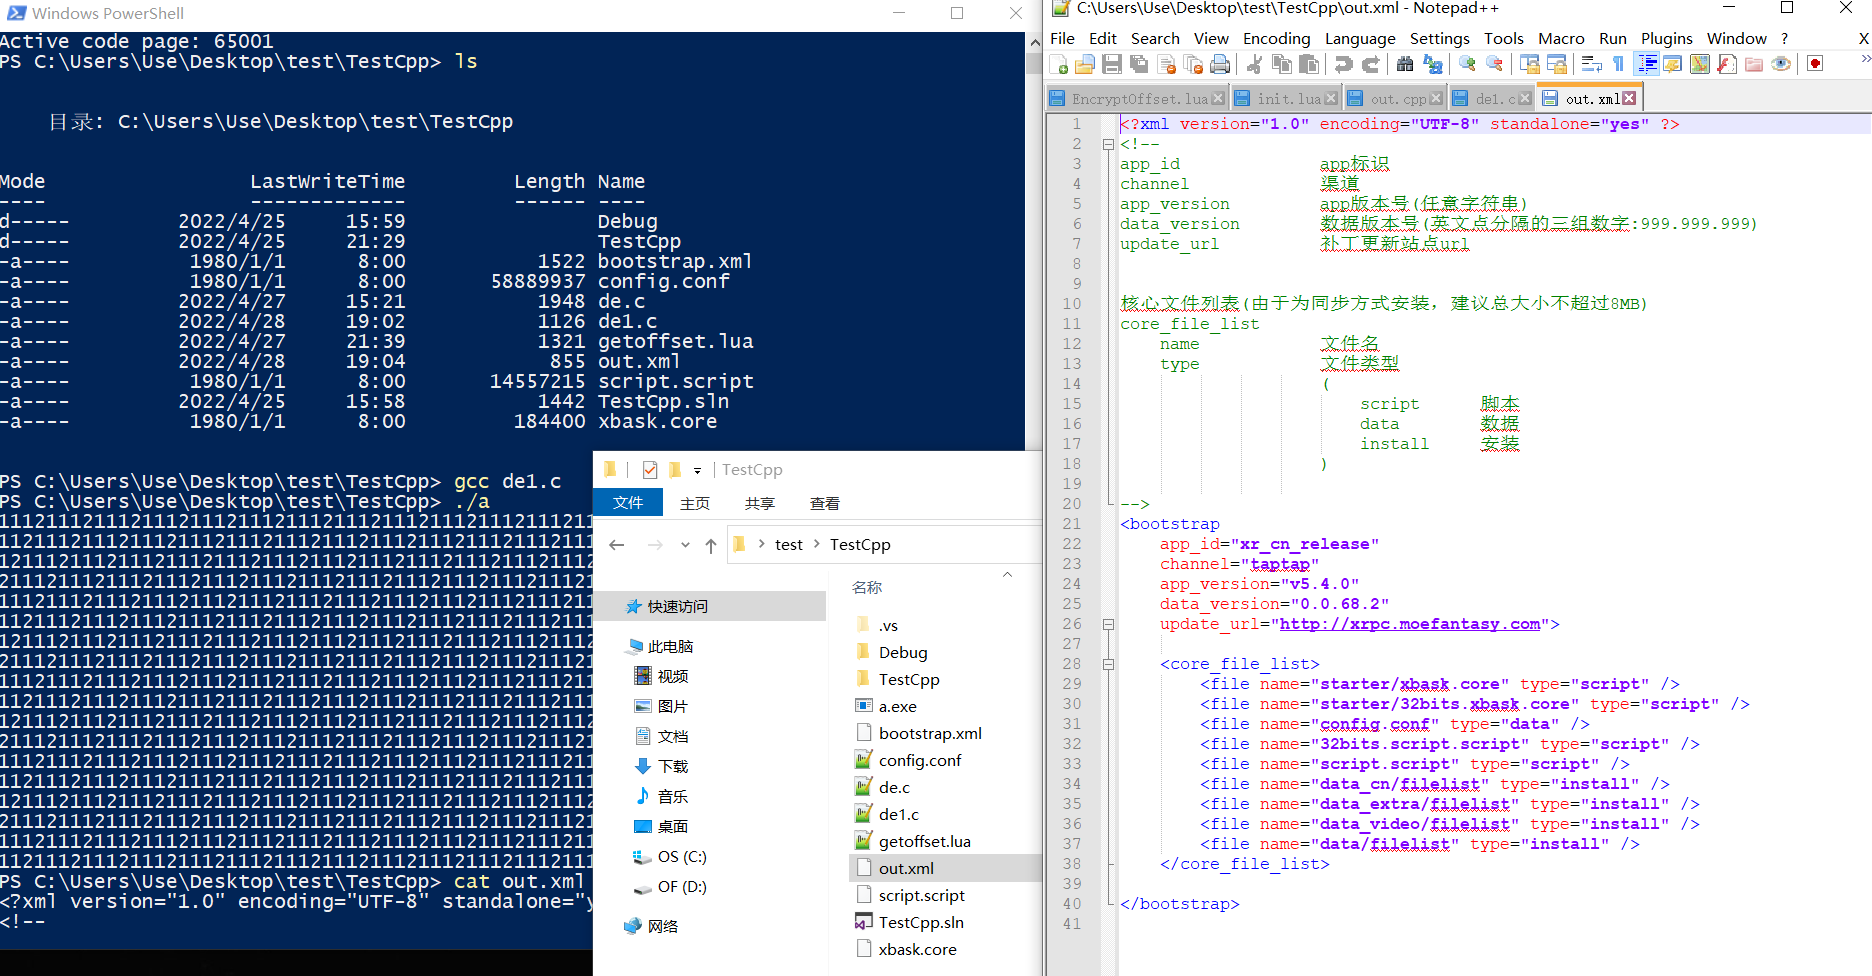
Task: Click the Undo arrow in Notepad++ toolbar
Action: click(1343, 65)
